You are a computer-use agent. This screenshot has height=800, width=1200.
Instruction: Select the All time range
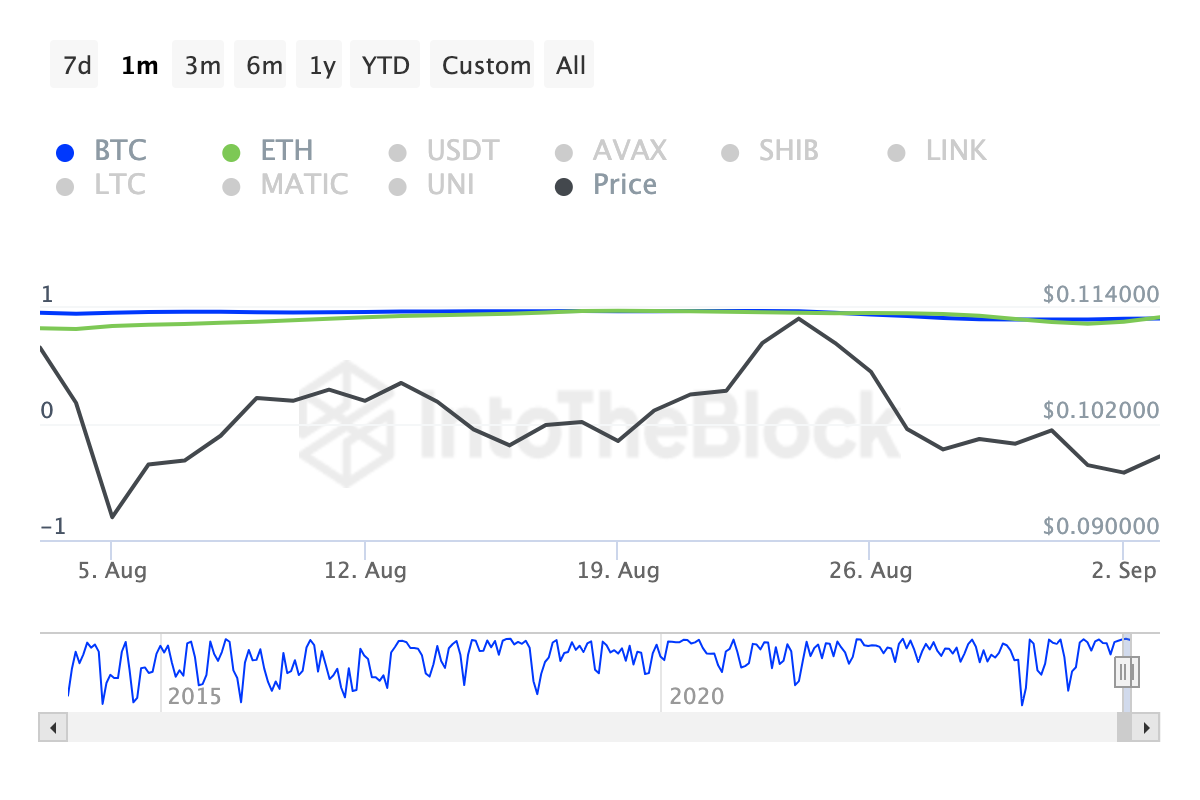pos(569,64)
